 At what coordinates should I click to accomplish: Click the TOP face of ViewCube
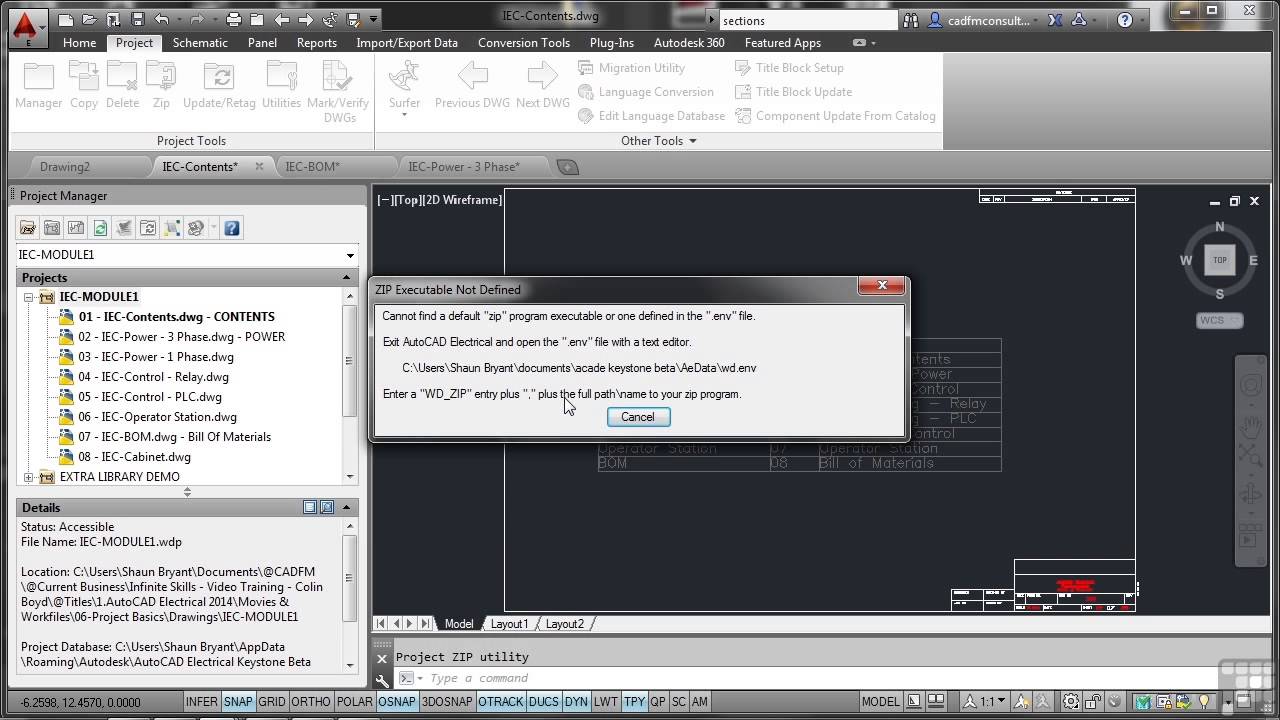point(1219,260)
